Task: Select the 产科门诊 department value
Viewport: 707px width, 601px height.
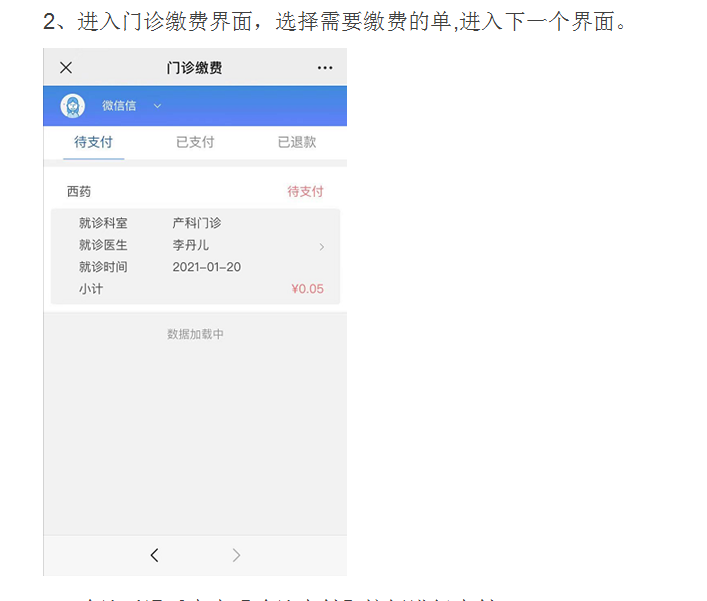Action: (197, 223)
